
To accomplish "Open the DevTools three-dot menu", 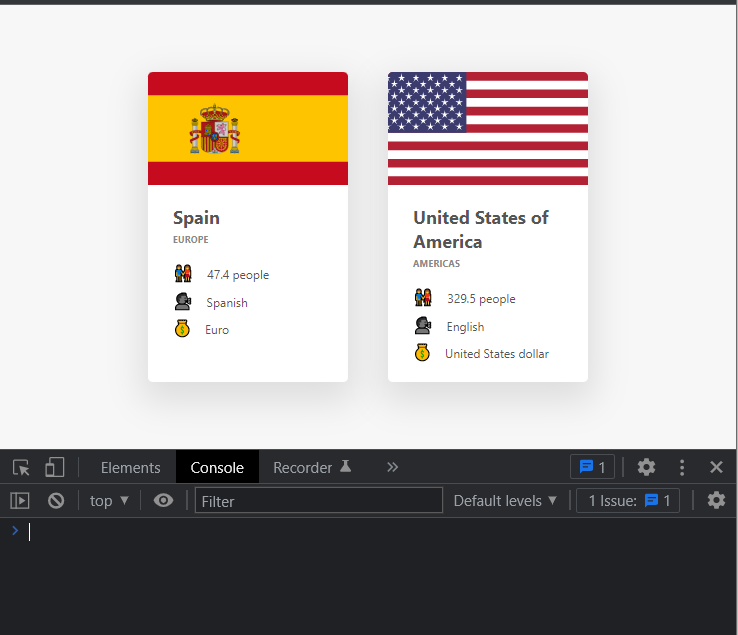I will coord(682,467).
